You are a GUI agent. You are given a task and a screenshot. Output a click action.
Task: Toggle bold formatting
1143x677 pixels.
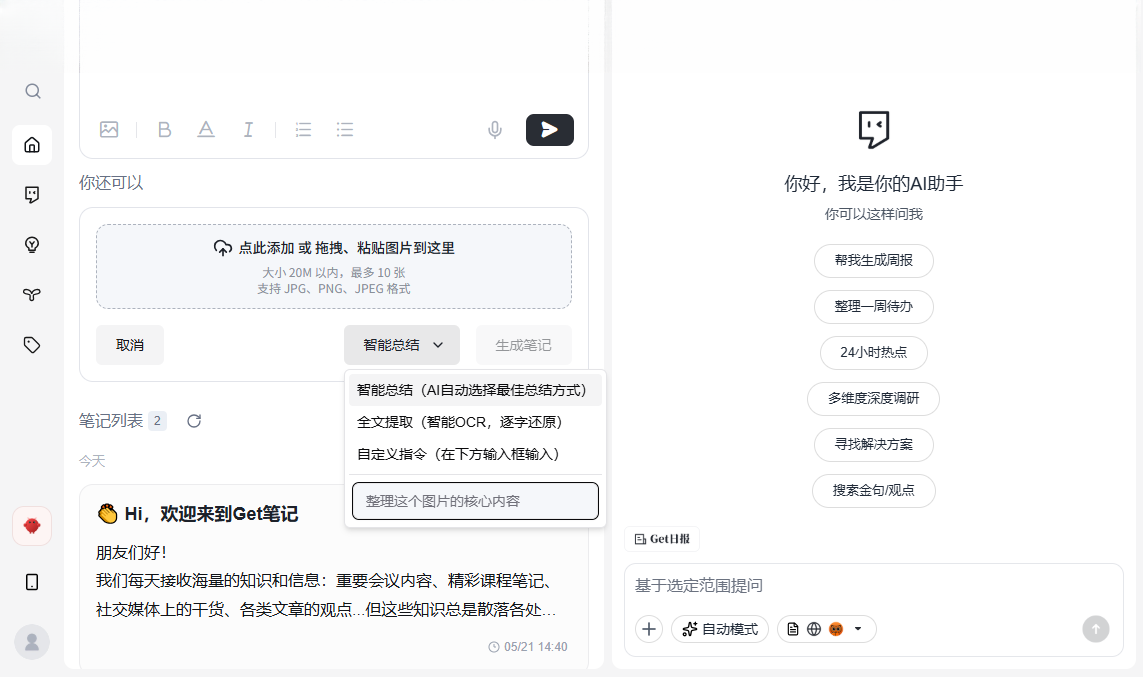(165, 130)
